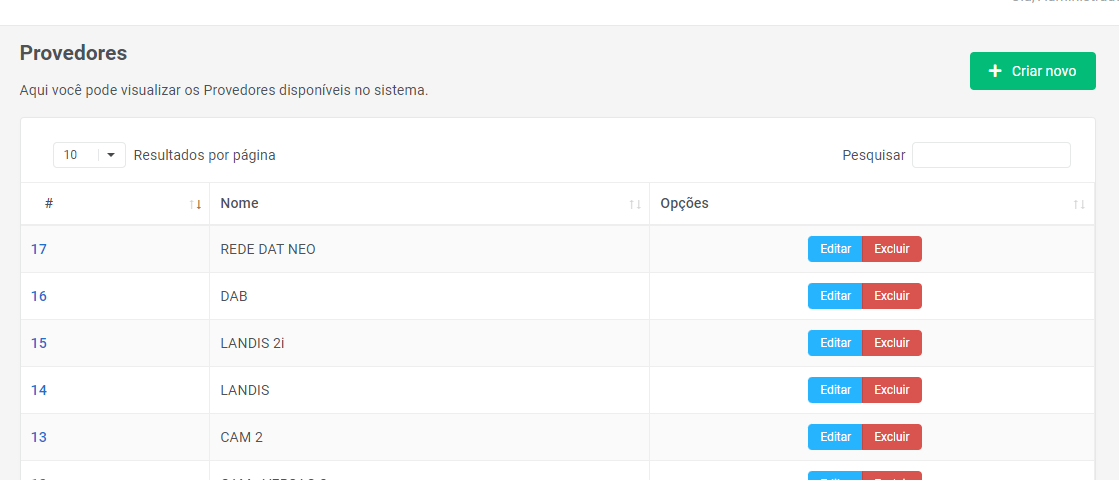Screen dimensions: 1119x480
Task: Click the sort arrows in Opções column
Action: point(1079,204)
